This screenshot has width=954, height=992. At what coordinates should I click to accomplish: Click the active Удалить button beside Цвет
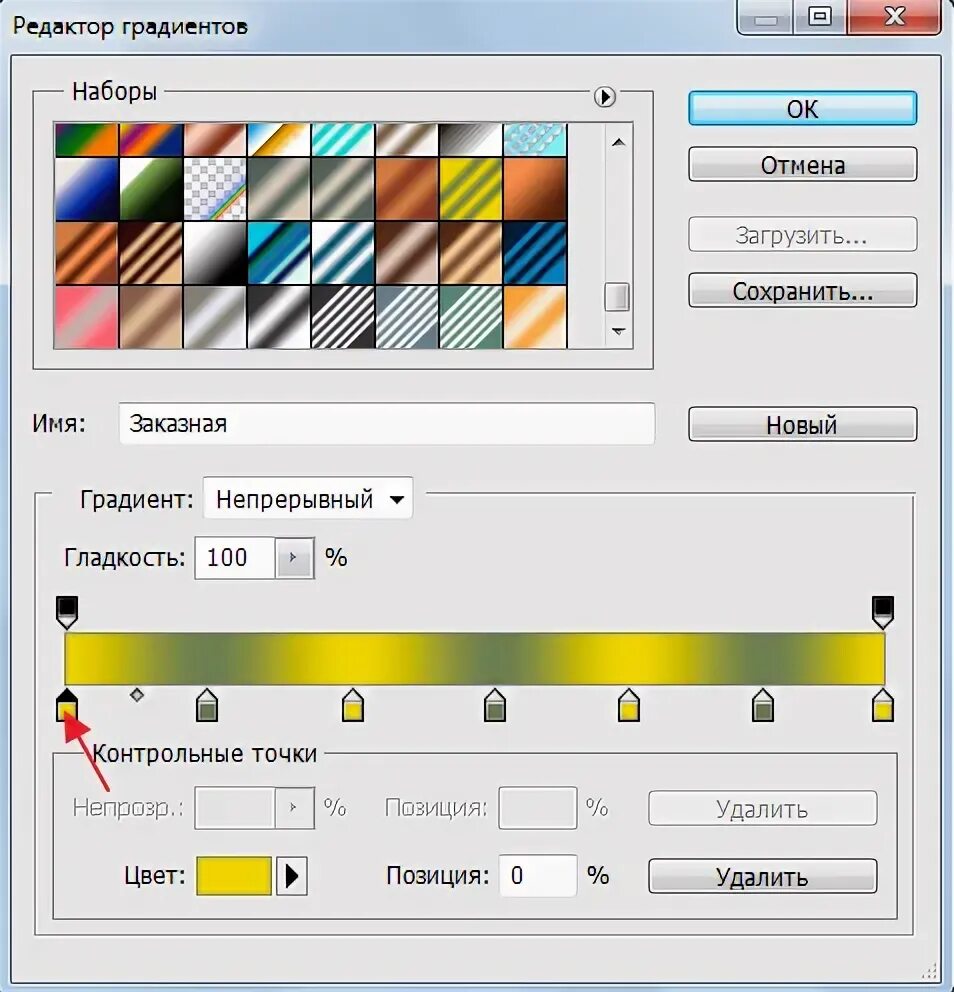point(762,876)
